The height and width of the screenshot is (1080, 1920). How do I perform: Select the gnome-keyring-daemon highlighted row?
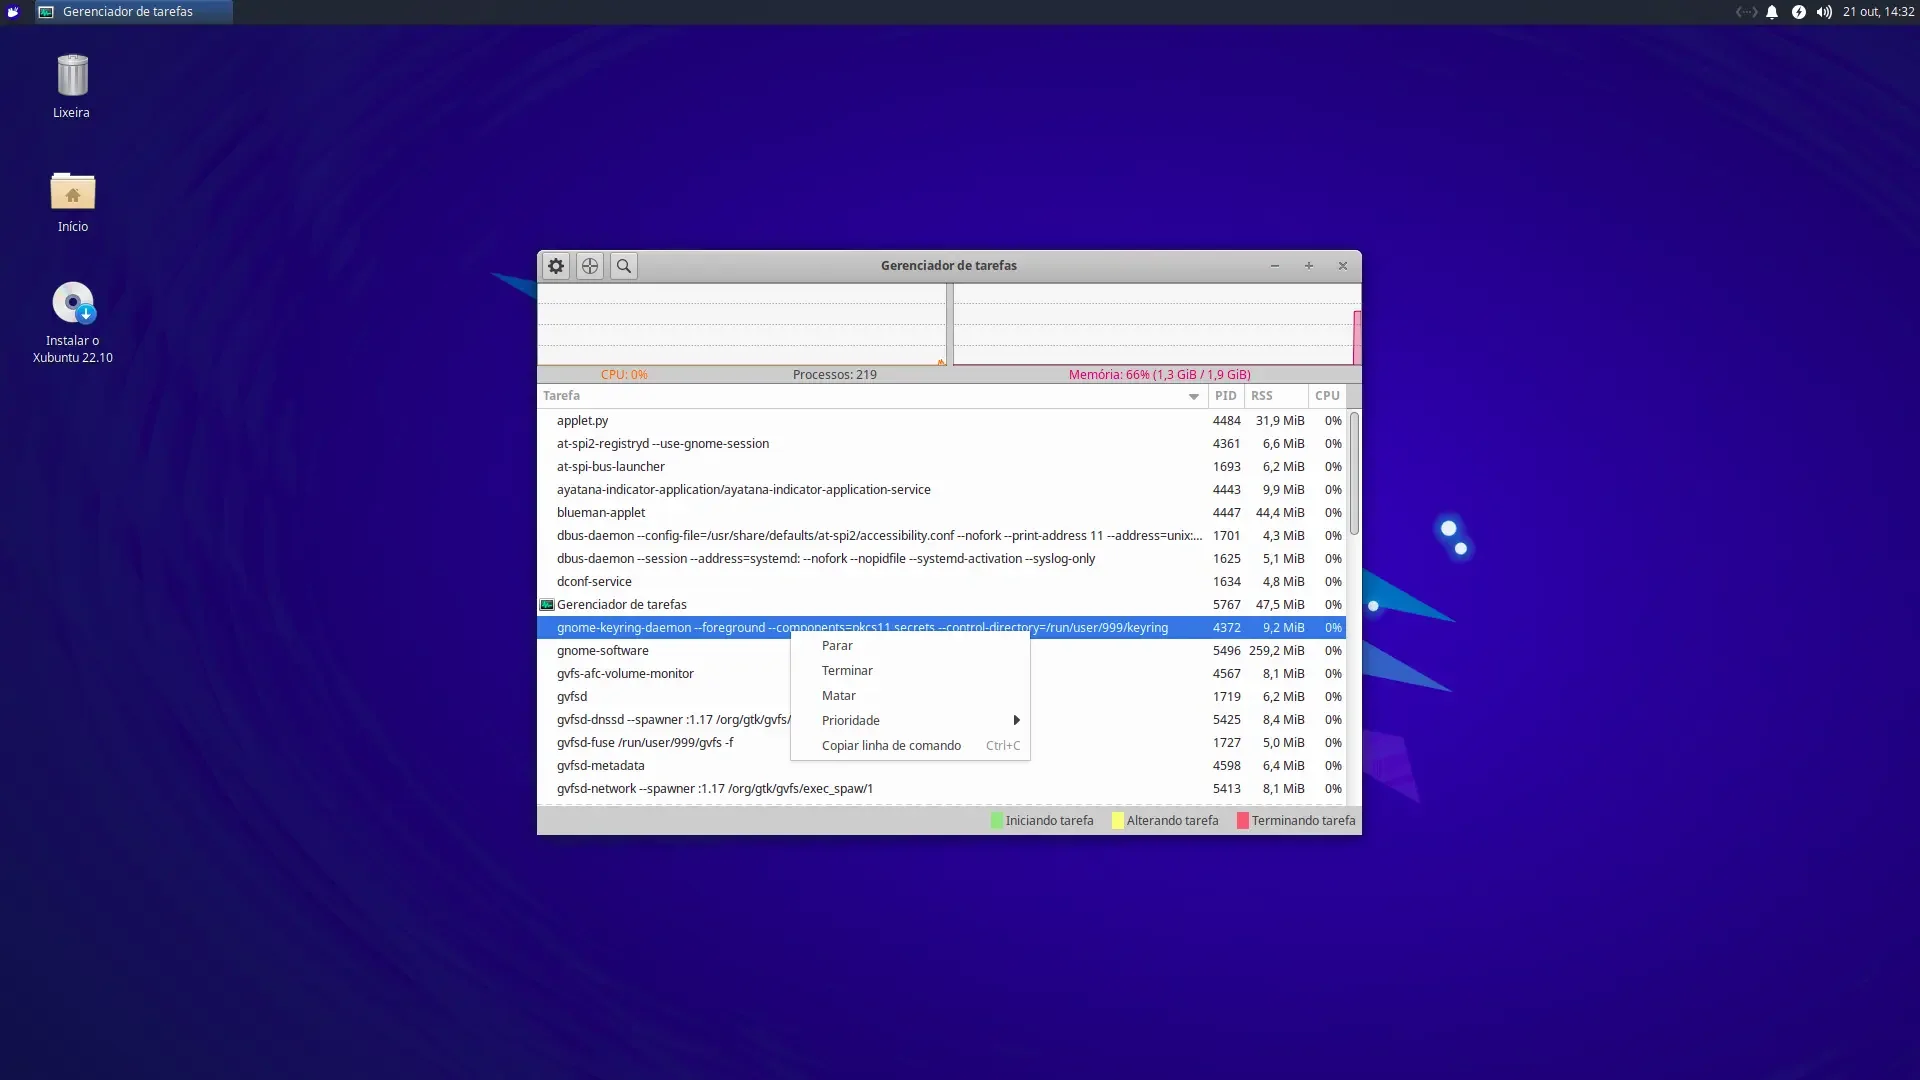coord(941,628)
